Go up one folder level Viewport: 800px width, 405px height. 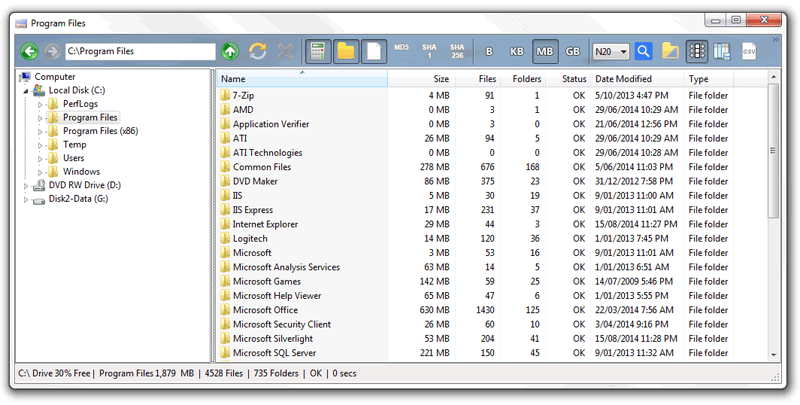230,51
